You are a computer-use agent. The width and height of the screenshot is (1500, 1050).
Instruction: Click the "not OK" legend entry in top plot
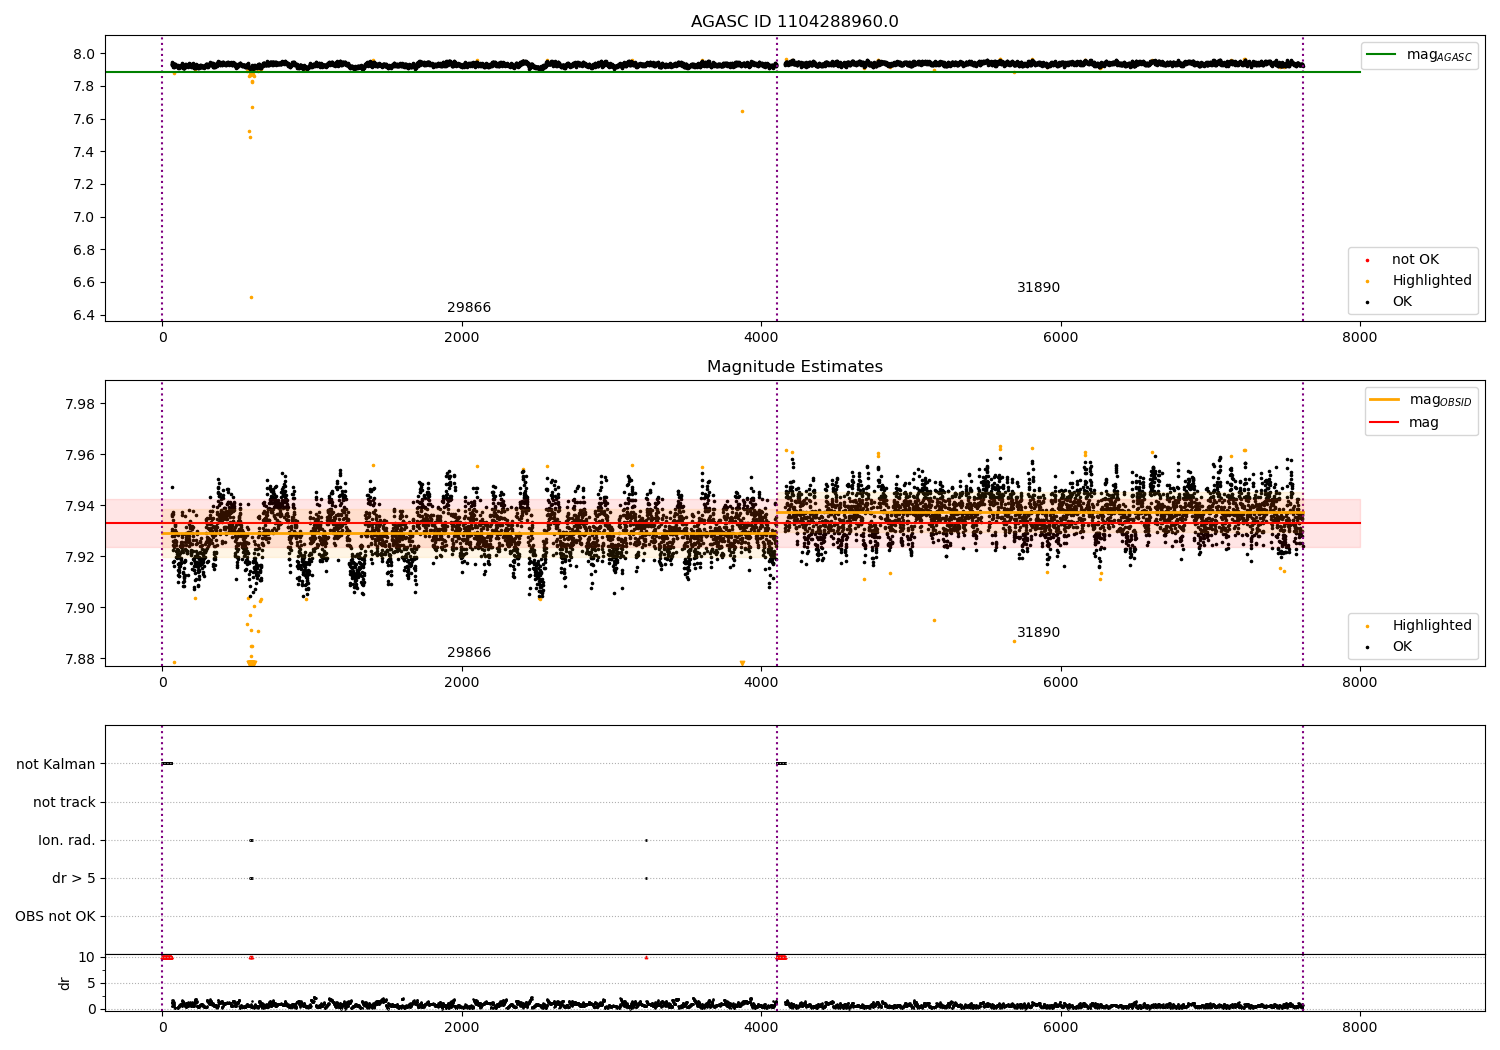pyautogui.click(x=1415, y=260)
